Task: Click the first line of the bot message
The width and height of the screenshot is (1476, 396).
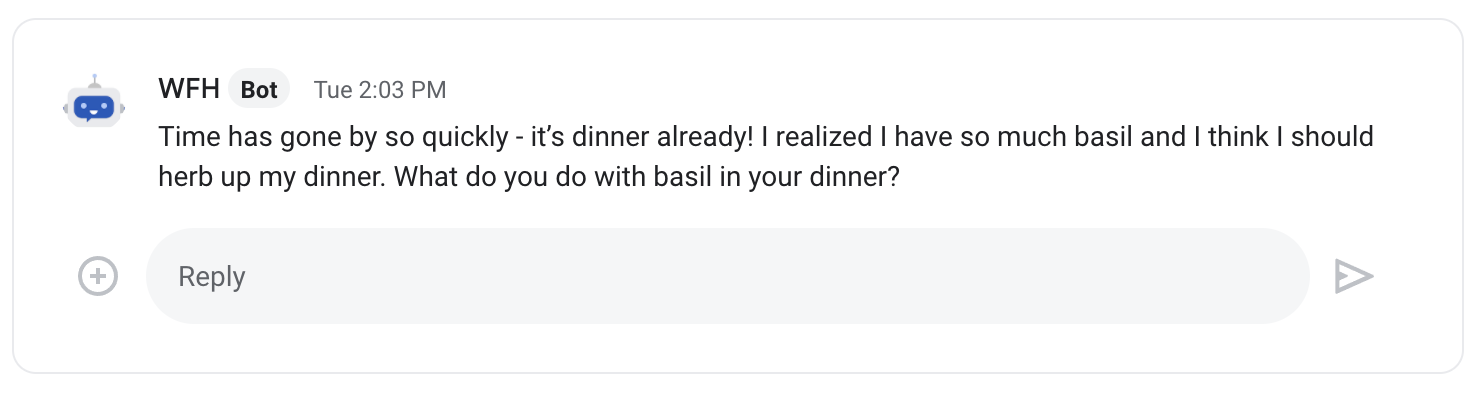Action: [766, 136]
